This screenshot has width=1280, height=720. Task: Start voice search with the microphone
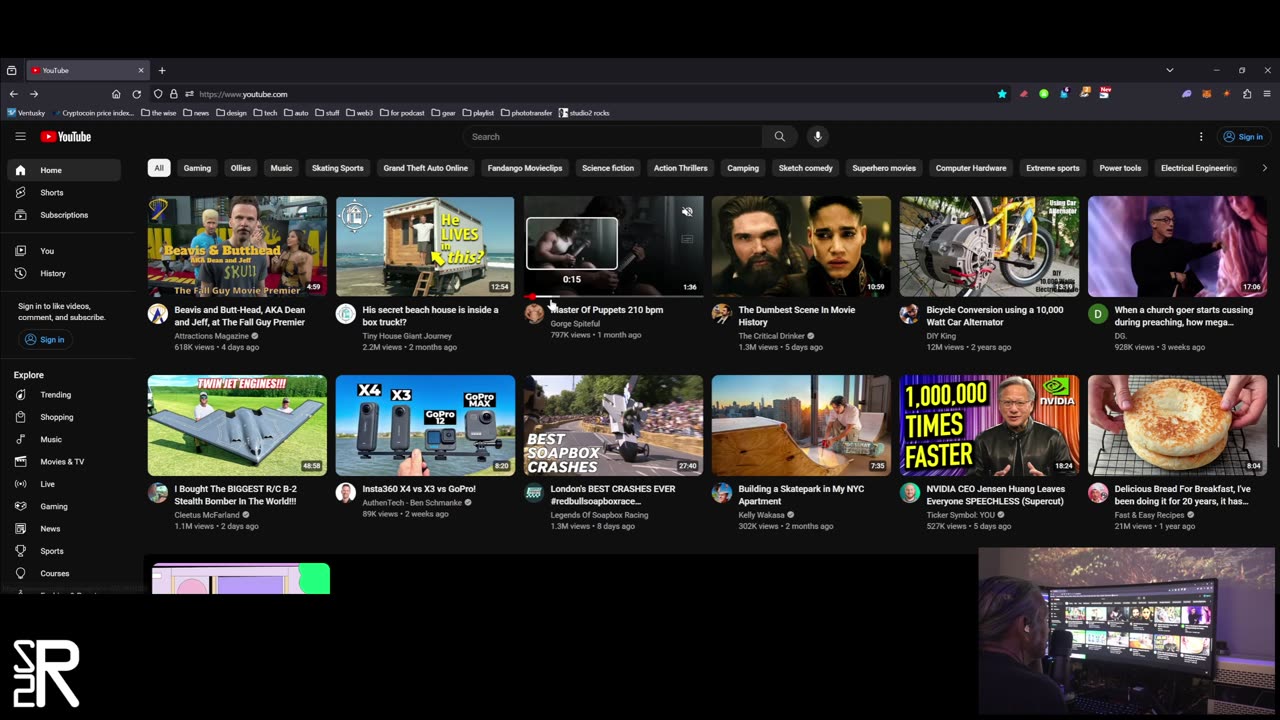coord(817,137)
